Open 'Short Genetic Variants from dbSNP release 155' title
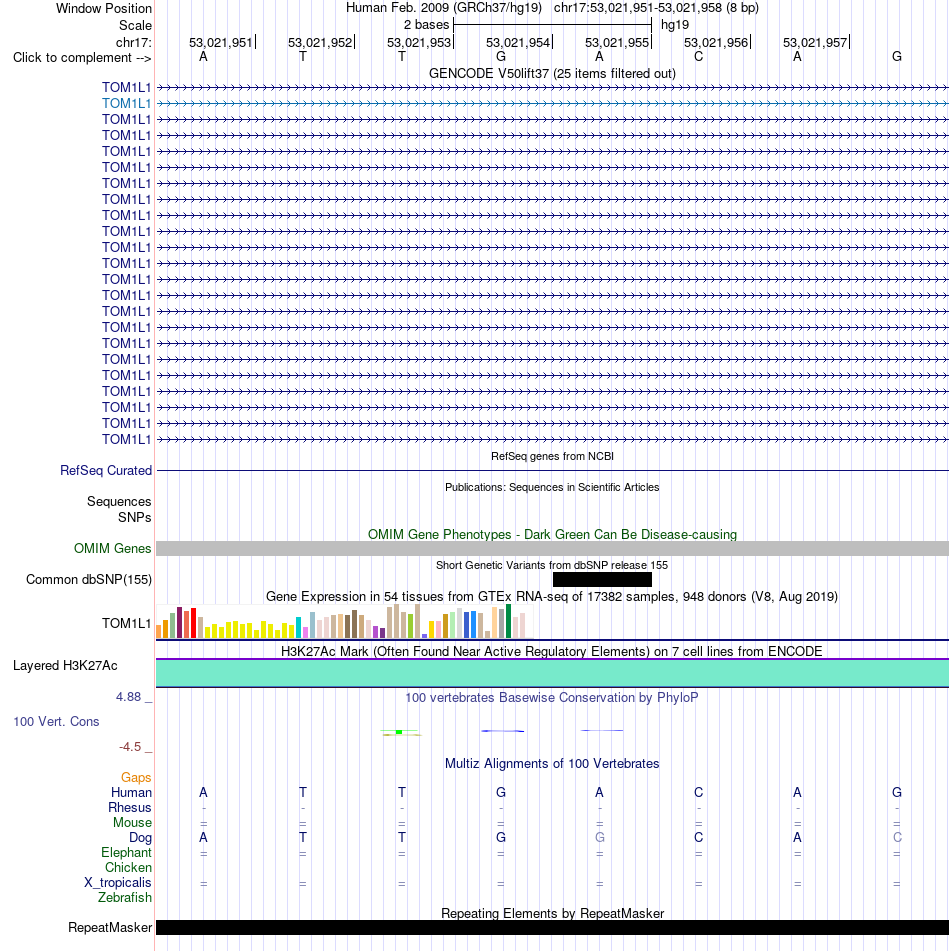 click(x=552, y=565)
